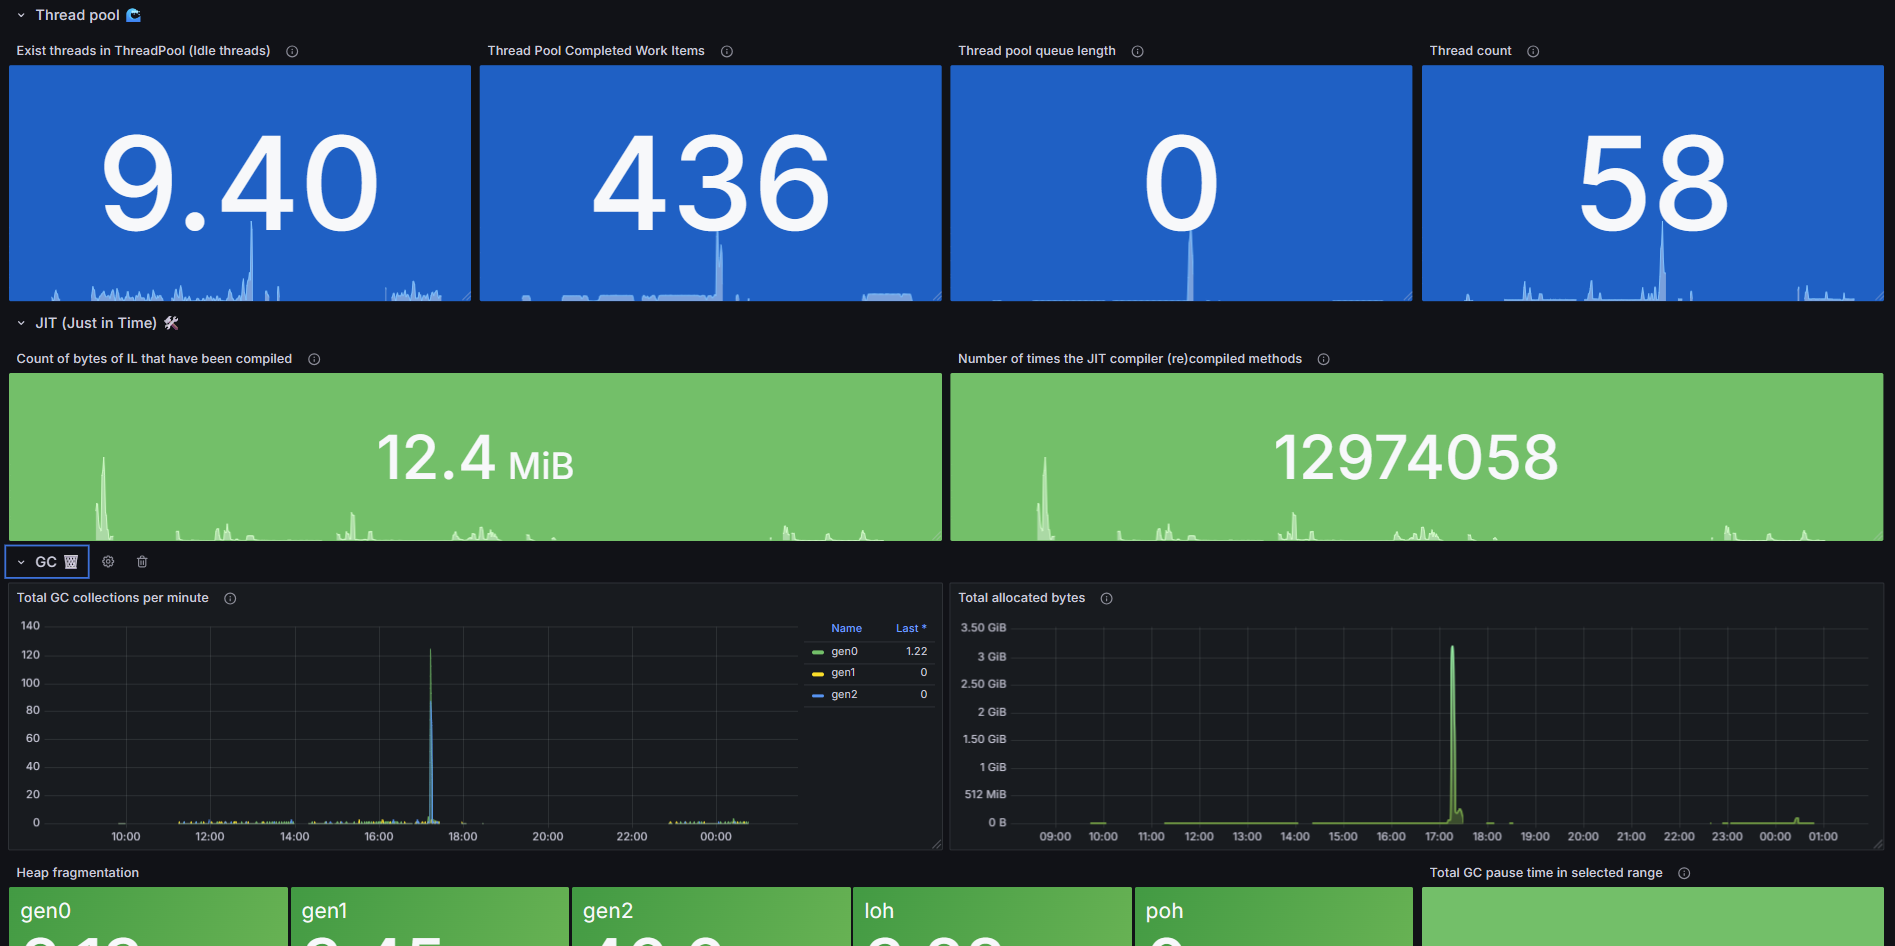Sort legend by Last * column
The image size is (1895, 946).
[x=911, y=628]
